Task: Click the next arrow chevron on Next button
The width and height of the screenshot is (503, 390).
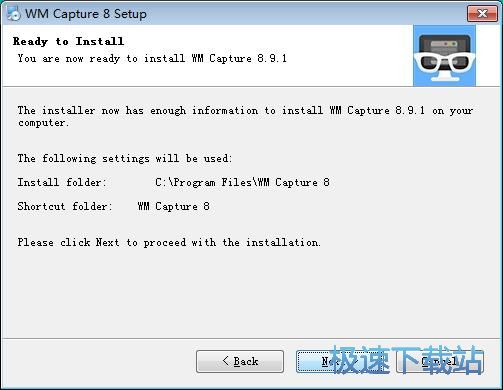Action: pyautogui.click(x=354, y=361)
